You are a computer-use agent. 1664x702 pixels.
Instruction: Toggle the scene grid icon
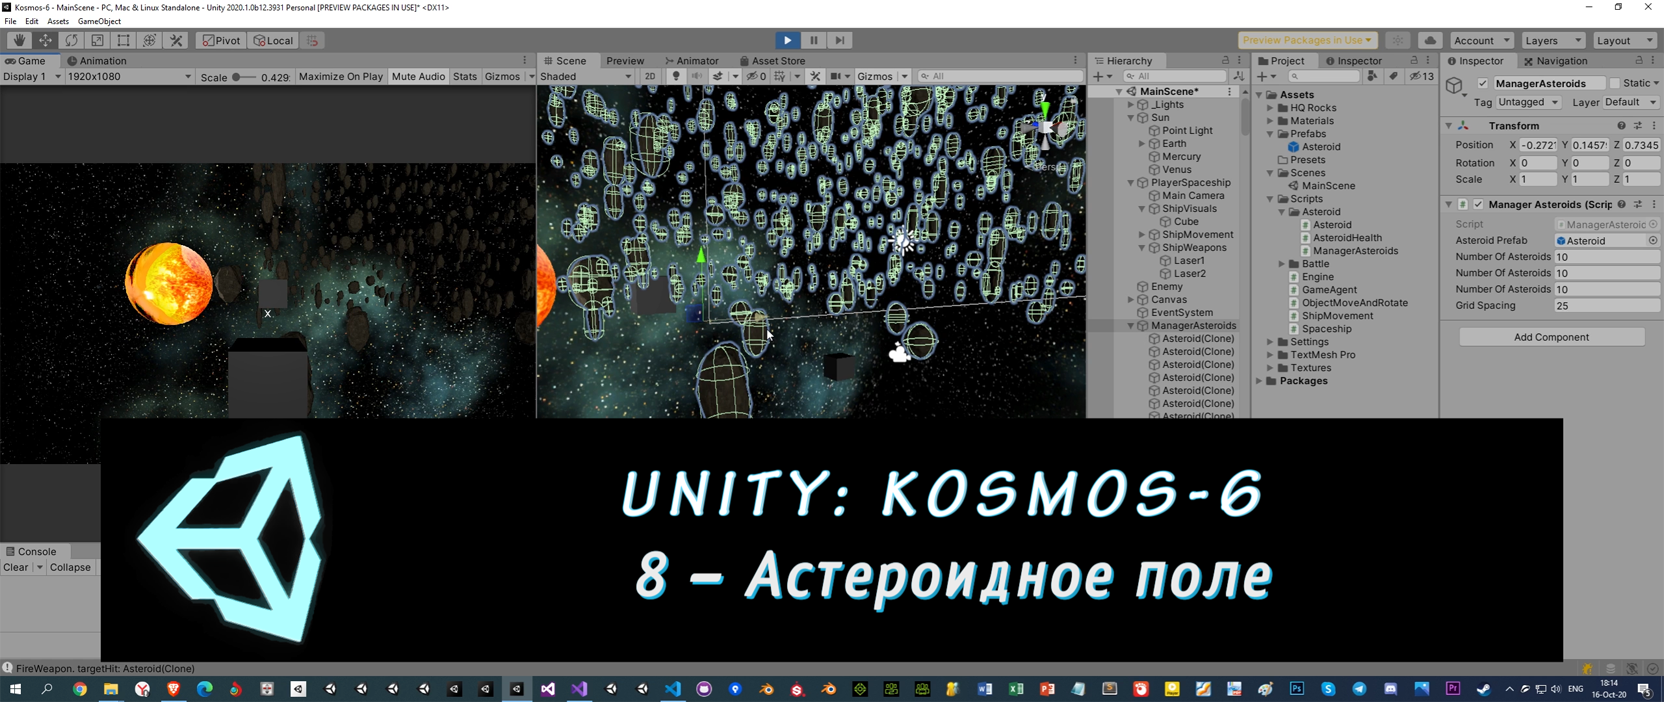point(780,76)
